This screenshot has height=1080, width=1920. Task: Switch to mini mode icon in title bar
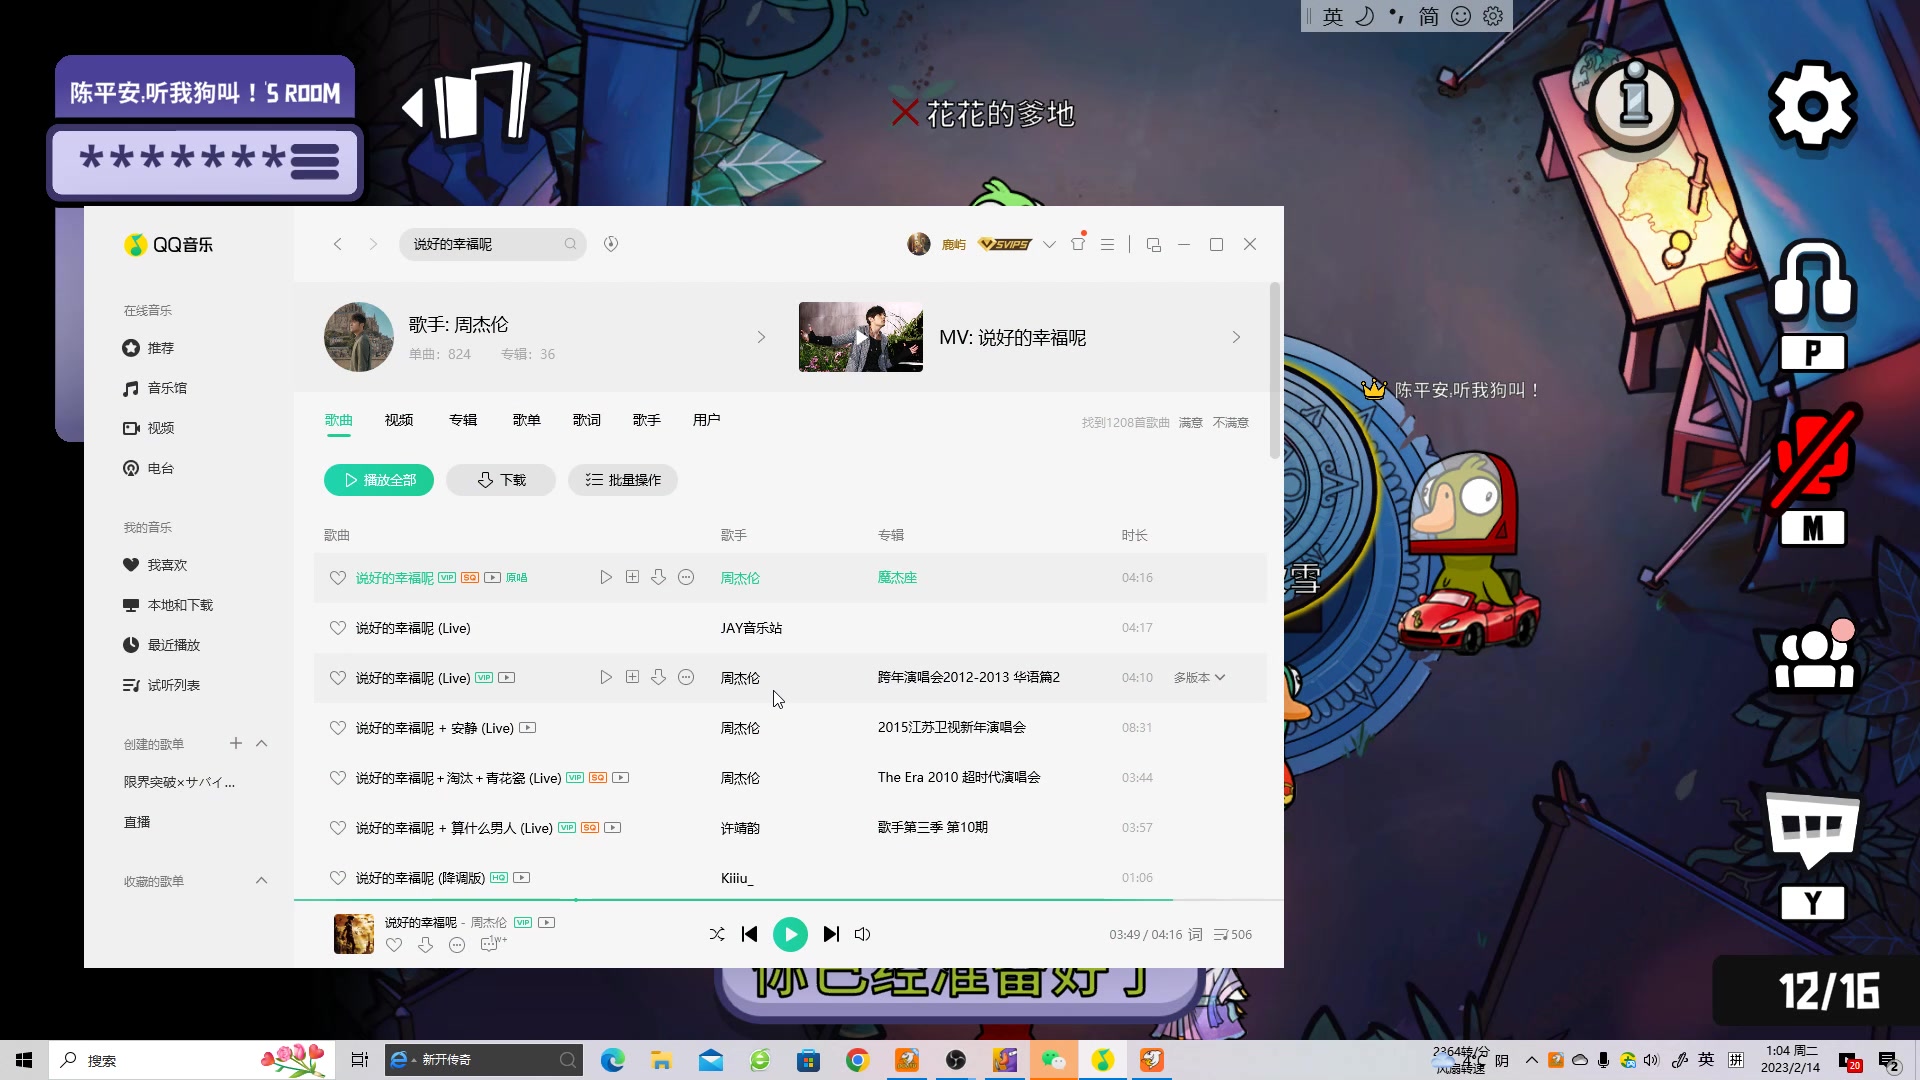click(1153, 244)
